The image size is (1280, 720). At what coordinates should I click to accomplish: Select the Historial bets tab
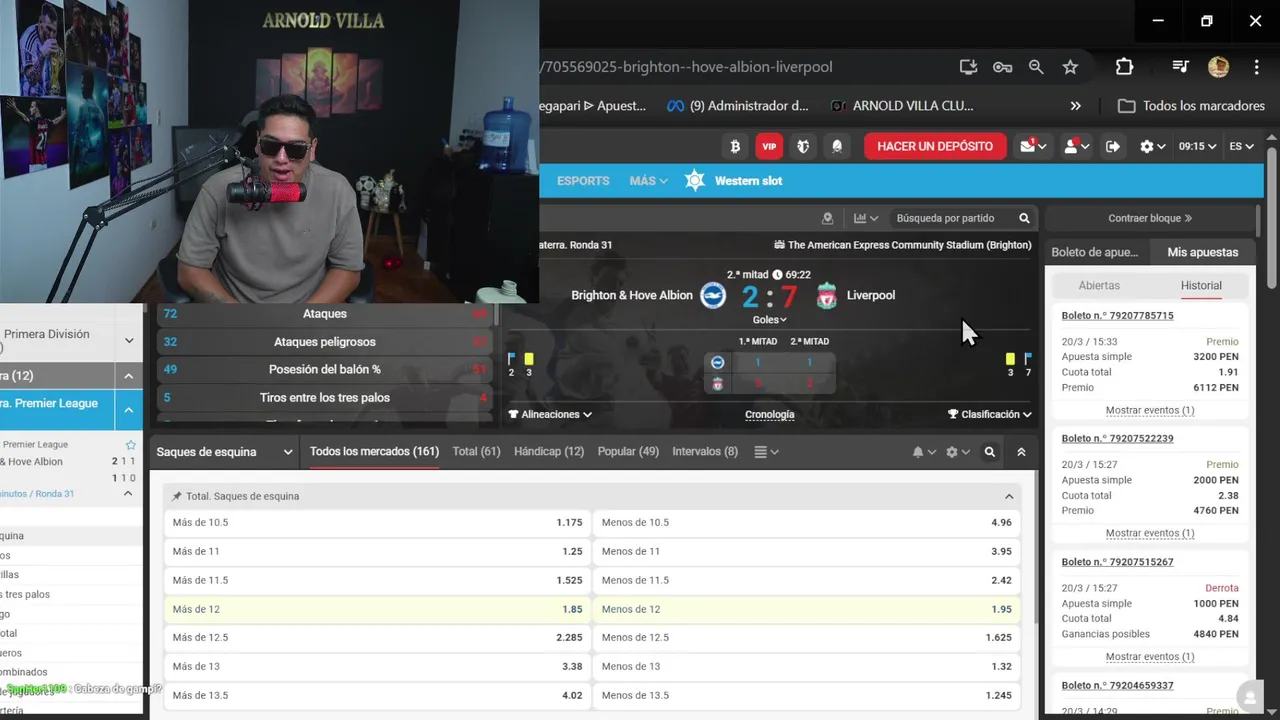coord(1201,286)
